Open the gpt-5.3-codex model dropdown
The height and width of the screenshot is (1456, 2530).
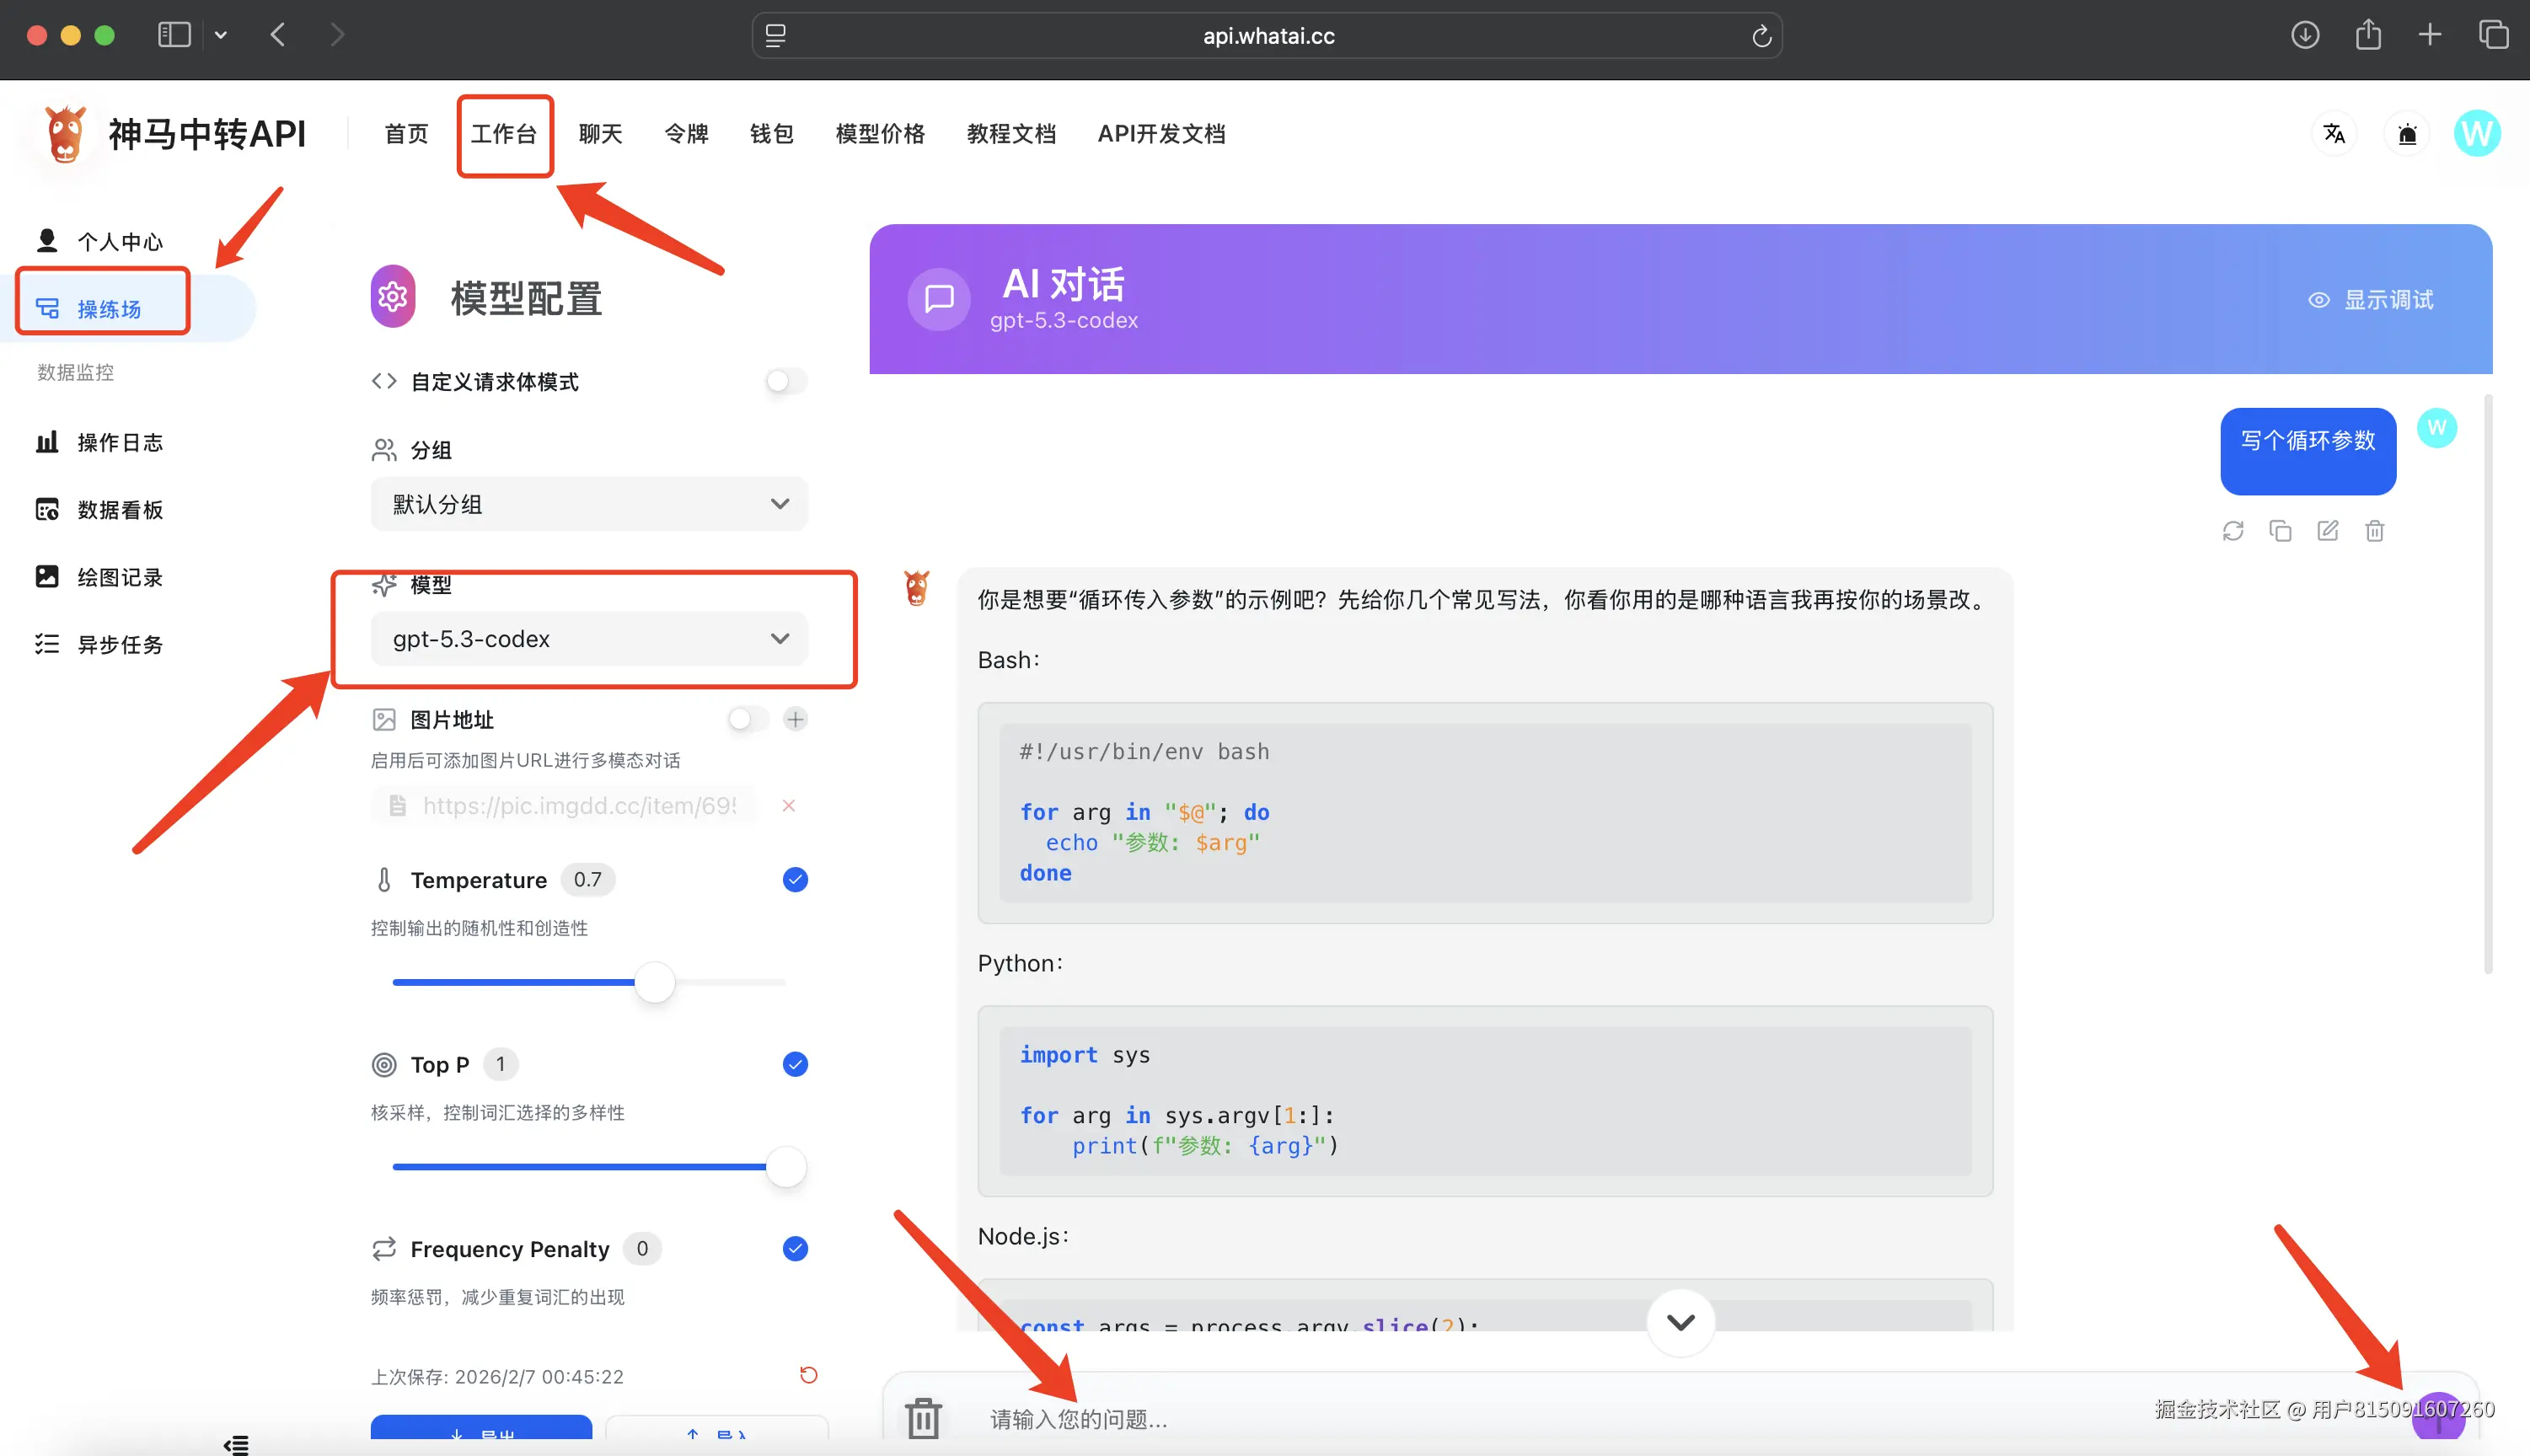click(588, 639)
